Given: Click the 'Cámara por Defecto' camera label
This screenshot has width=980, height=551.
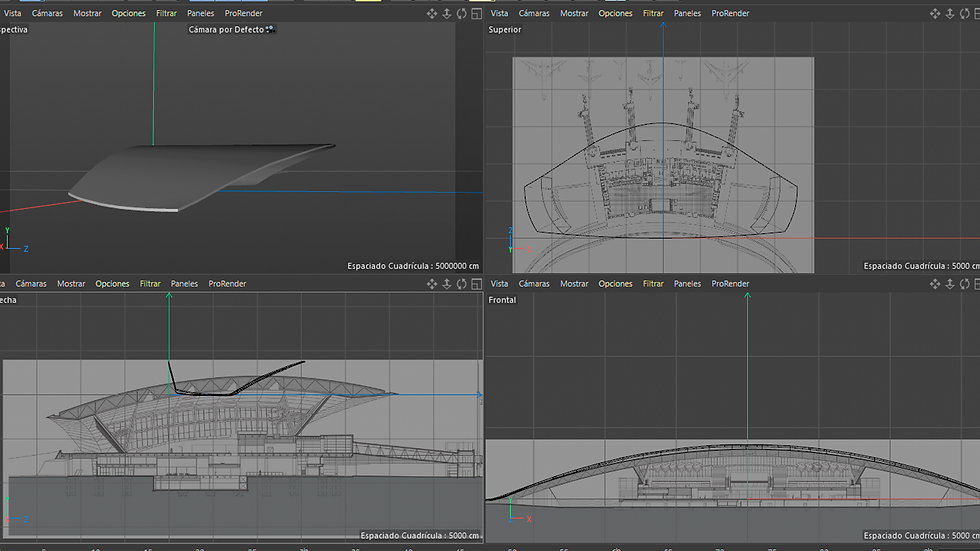Looking at the screenshot, I should tap(226, 29).
